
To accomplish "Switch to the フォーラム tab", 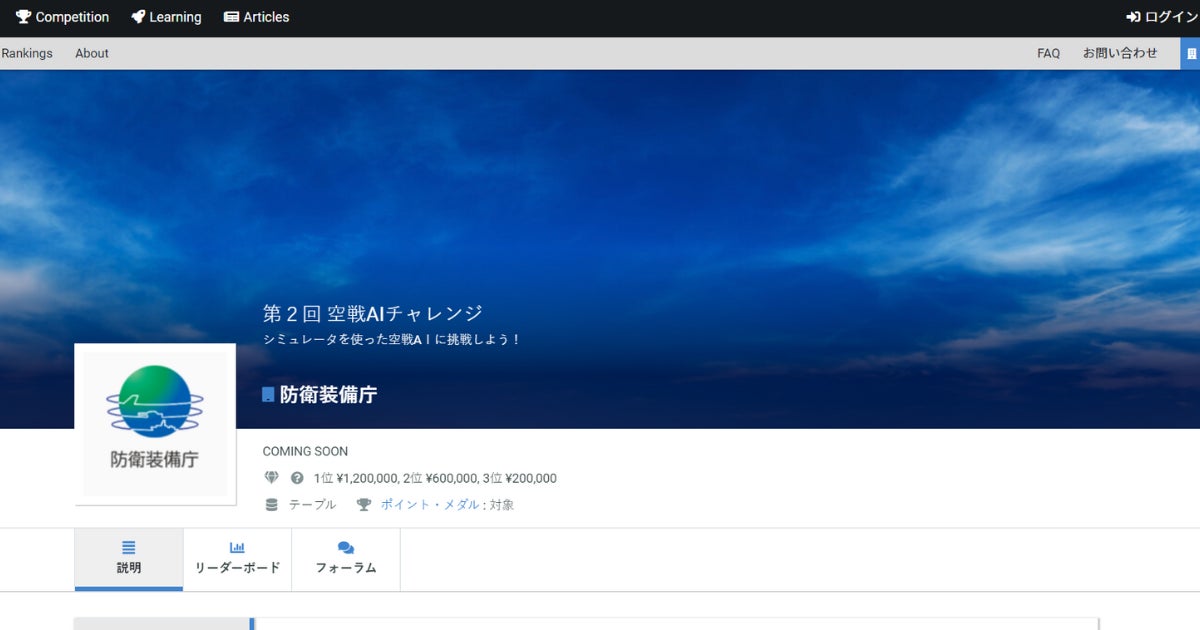I will pyautogui.click(x=346, y=558).
